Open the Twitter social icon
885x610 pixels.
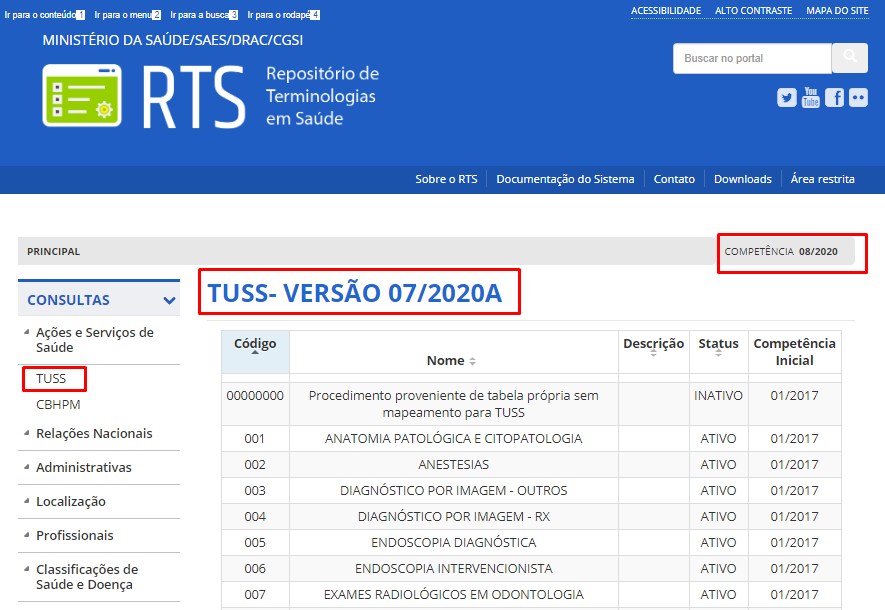click(787, 97)
